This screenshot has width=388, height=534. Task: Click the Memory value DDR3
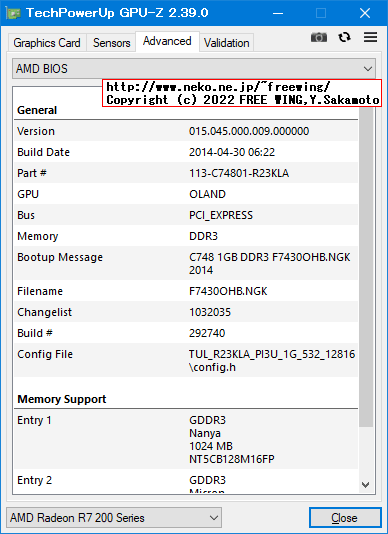coord(203,236)
